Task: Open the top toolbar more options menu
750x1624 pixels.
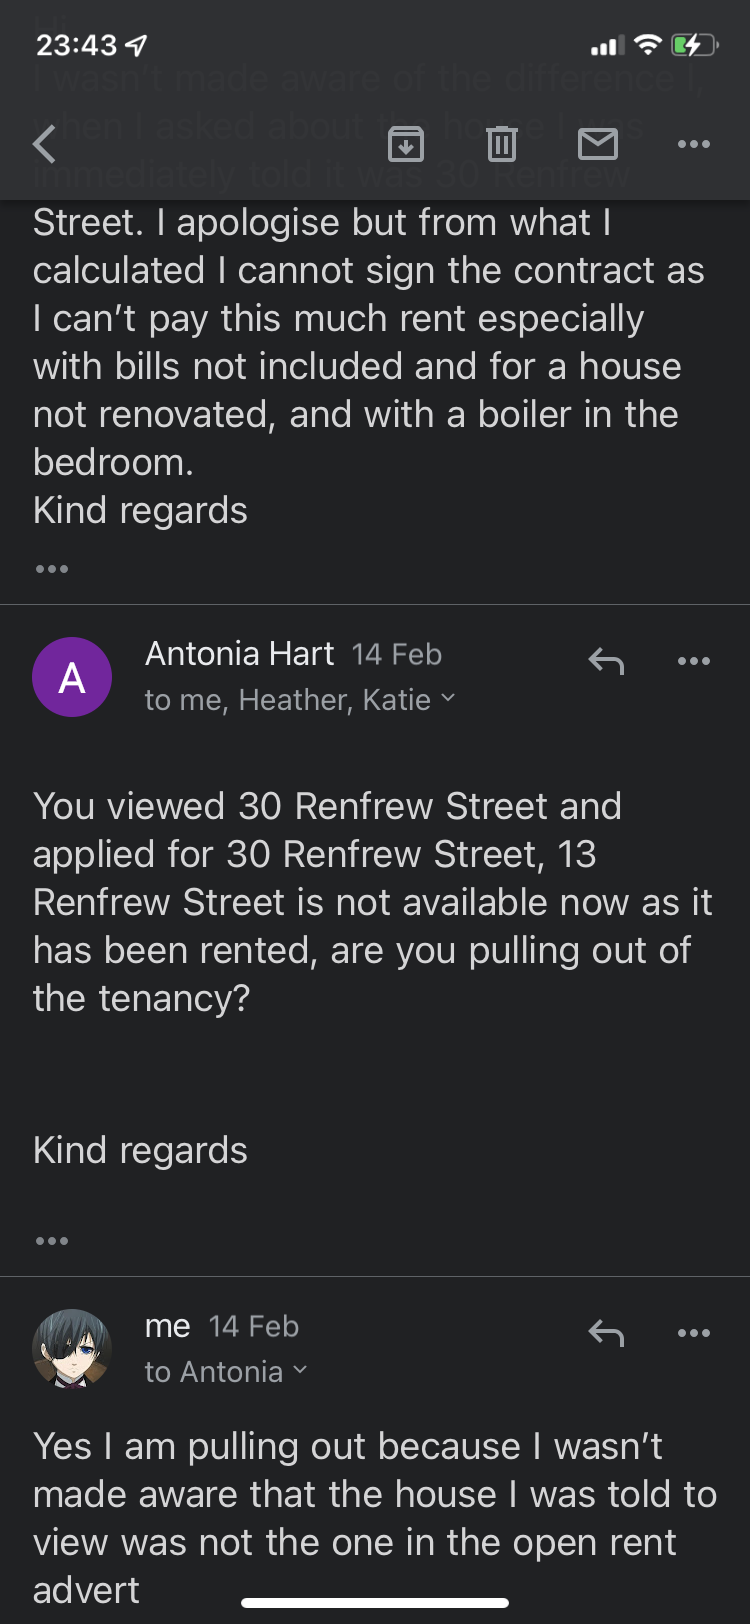Action: tap(693, 145)
